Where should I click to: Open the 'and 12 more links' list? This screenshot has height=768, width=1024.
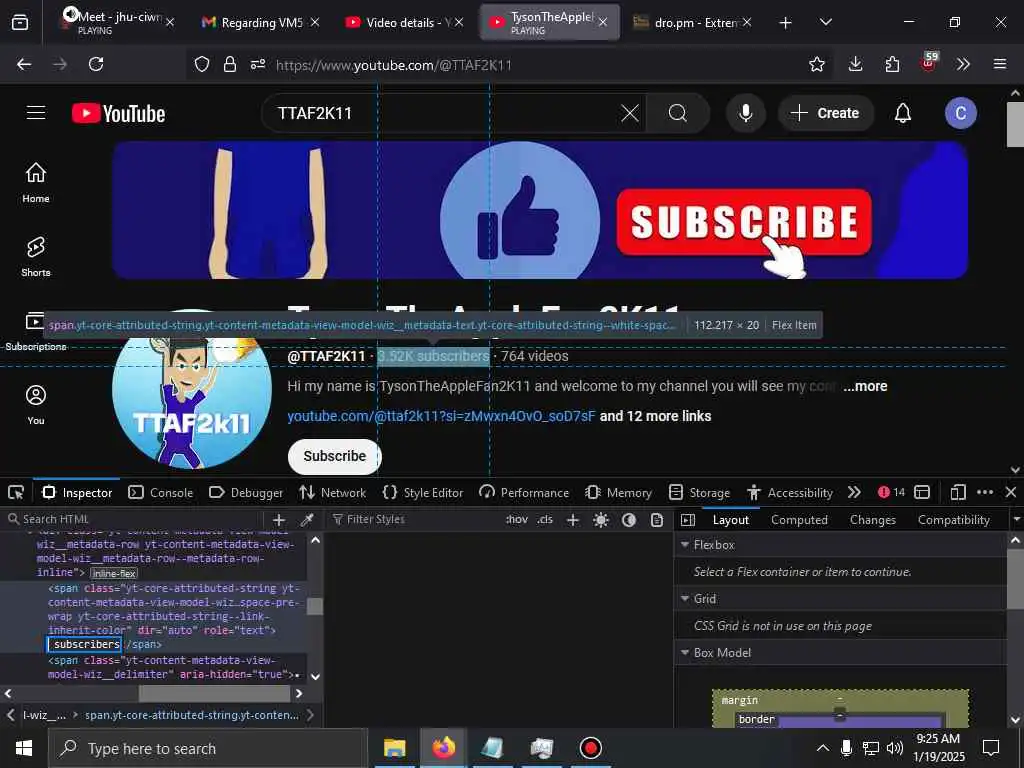point(655,416)
